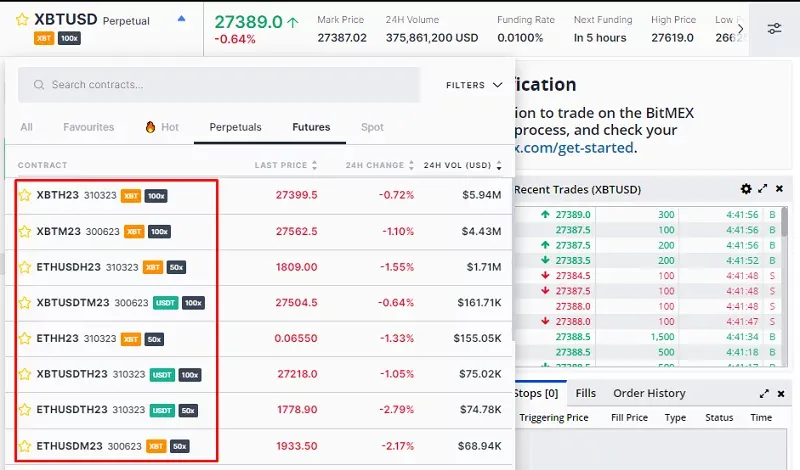
Task: Open Recent Trades panel settings gear
Action: click(746, 189)
